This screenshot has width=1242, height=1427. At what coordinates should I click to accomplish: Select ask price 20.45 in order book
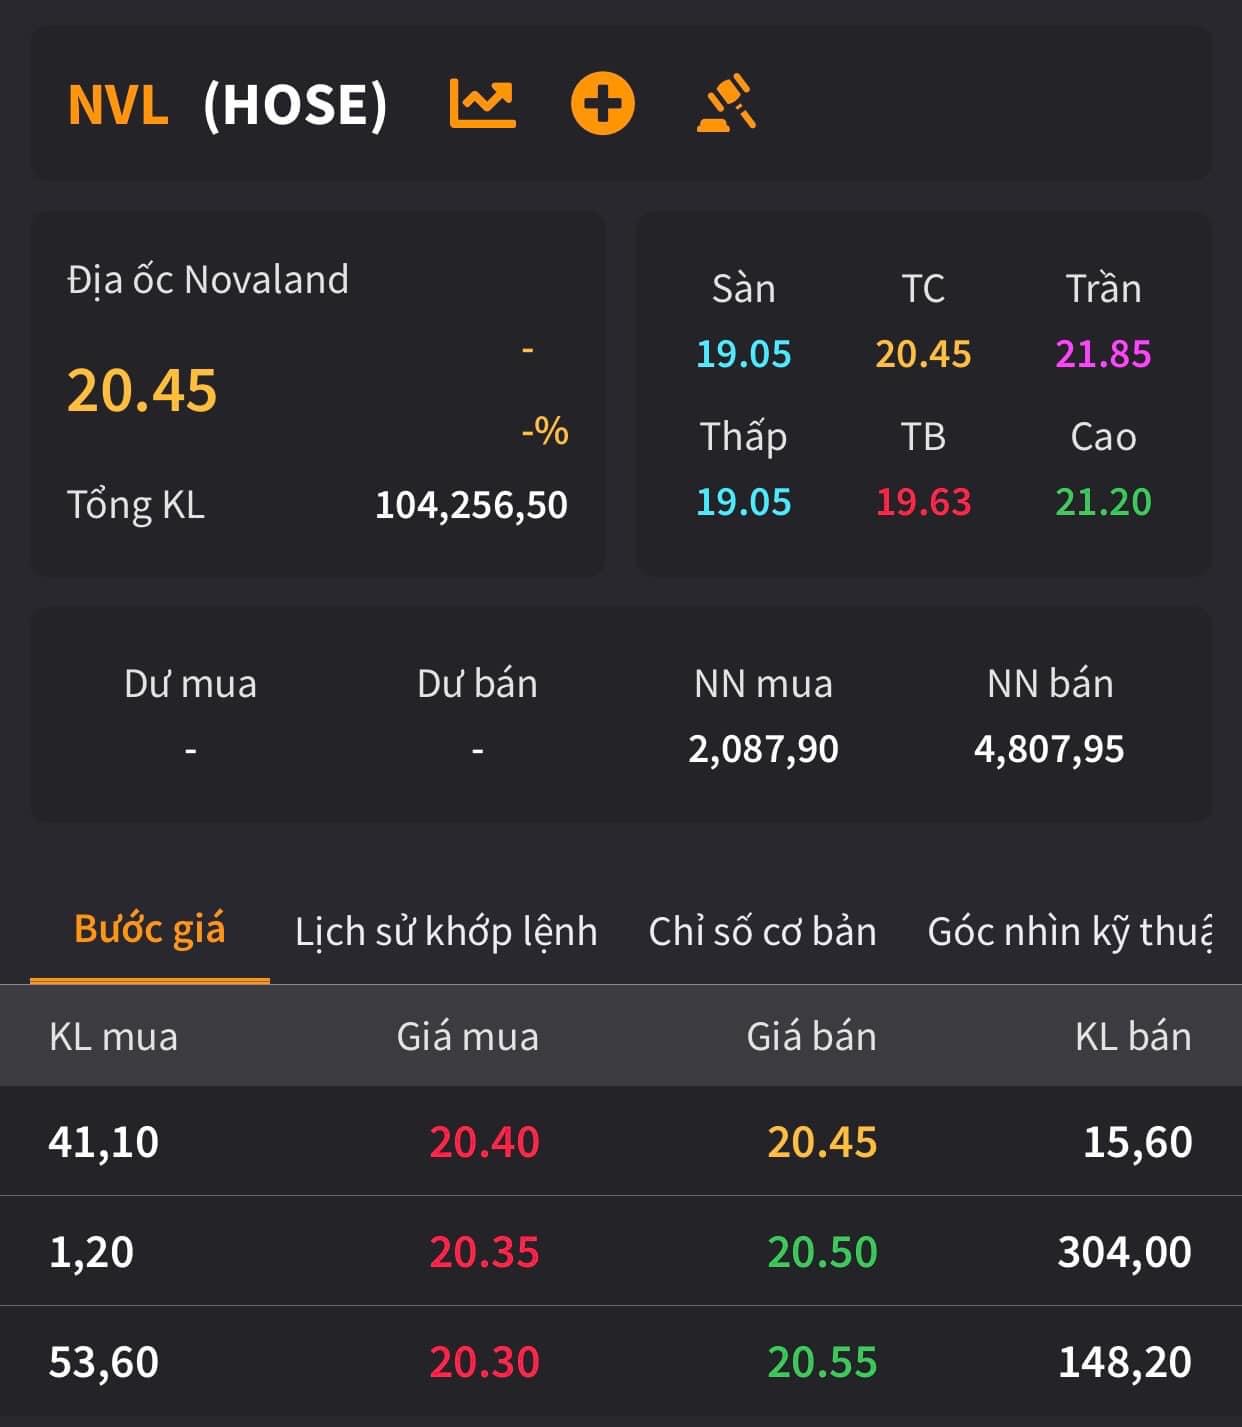(x=822, y=1142)
